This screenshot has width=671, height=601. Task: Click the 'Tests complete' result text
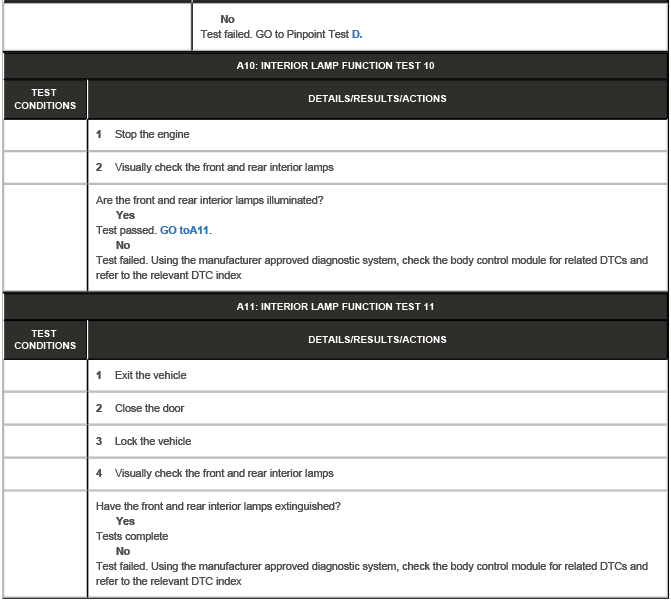tap(132, 536)
